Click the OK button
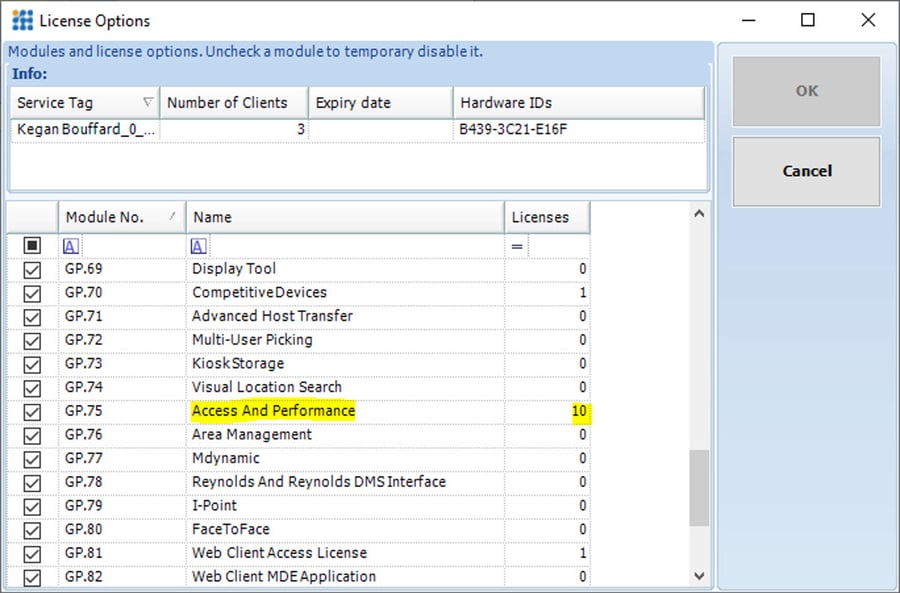The width and height of the screenshot is (900, 593). pos(806,90)
